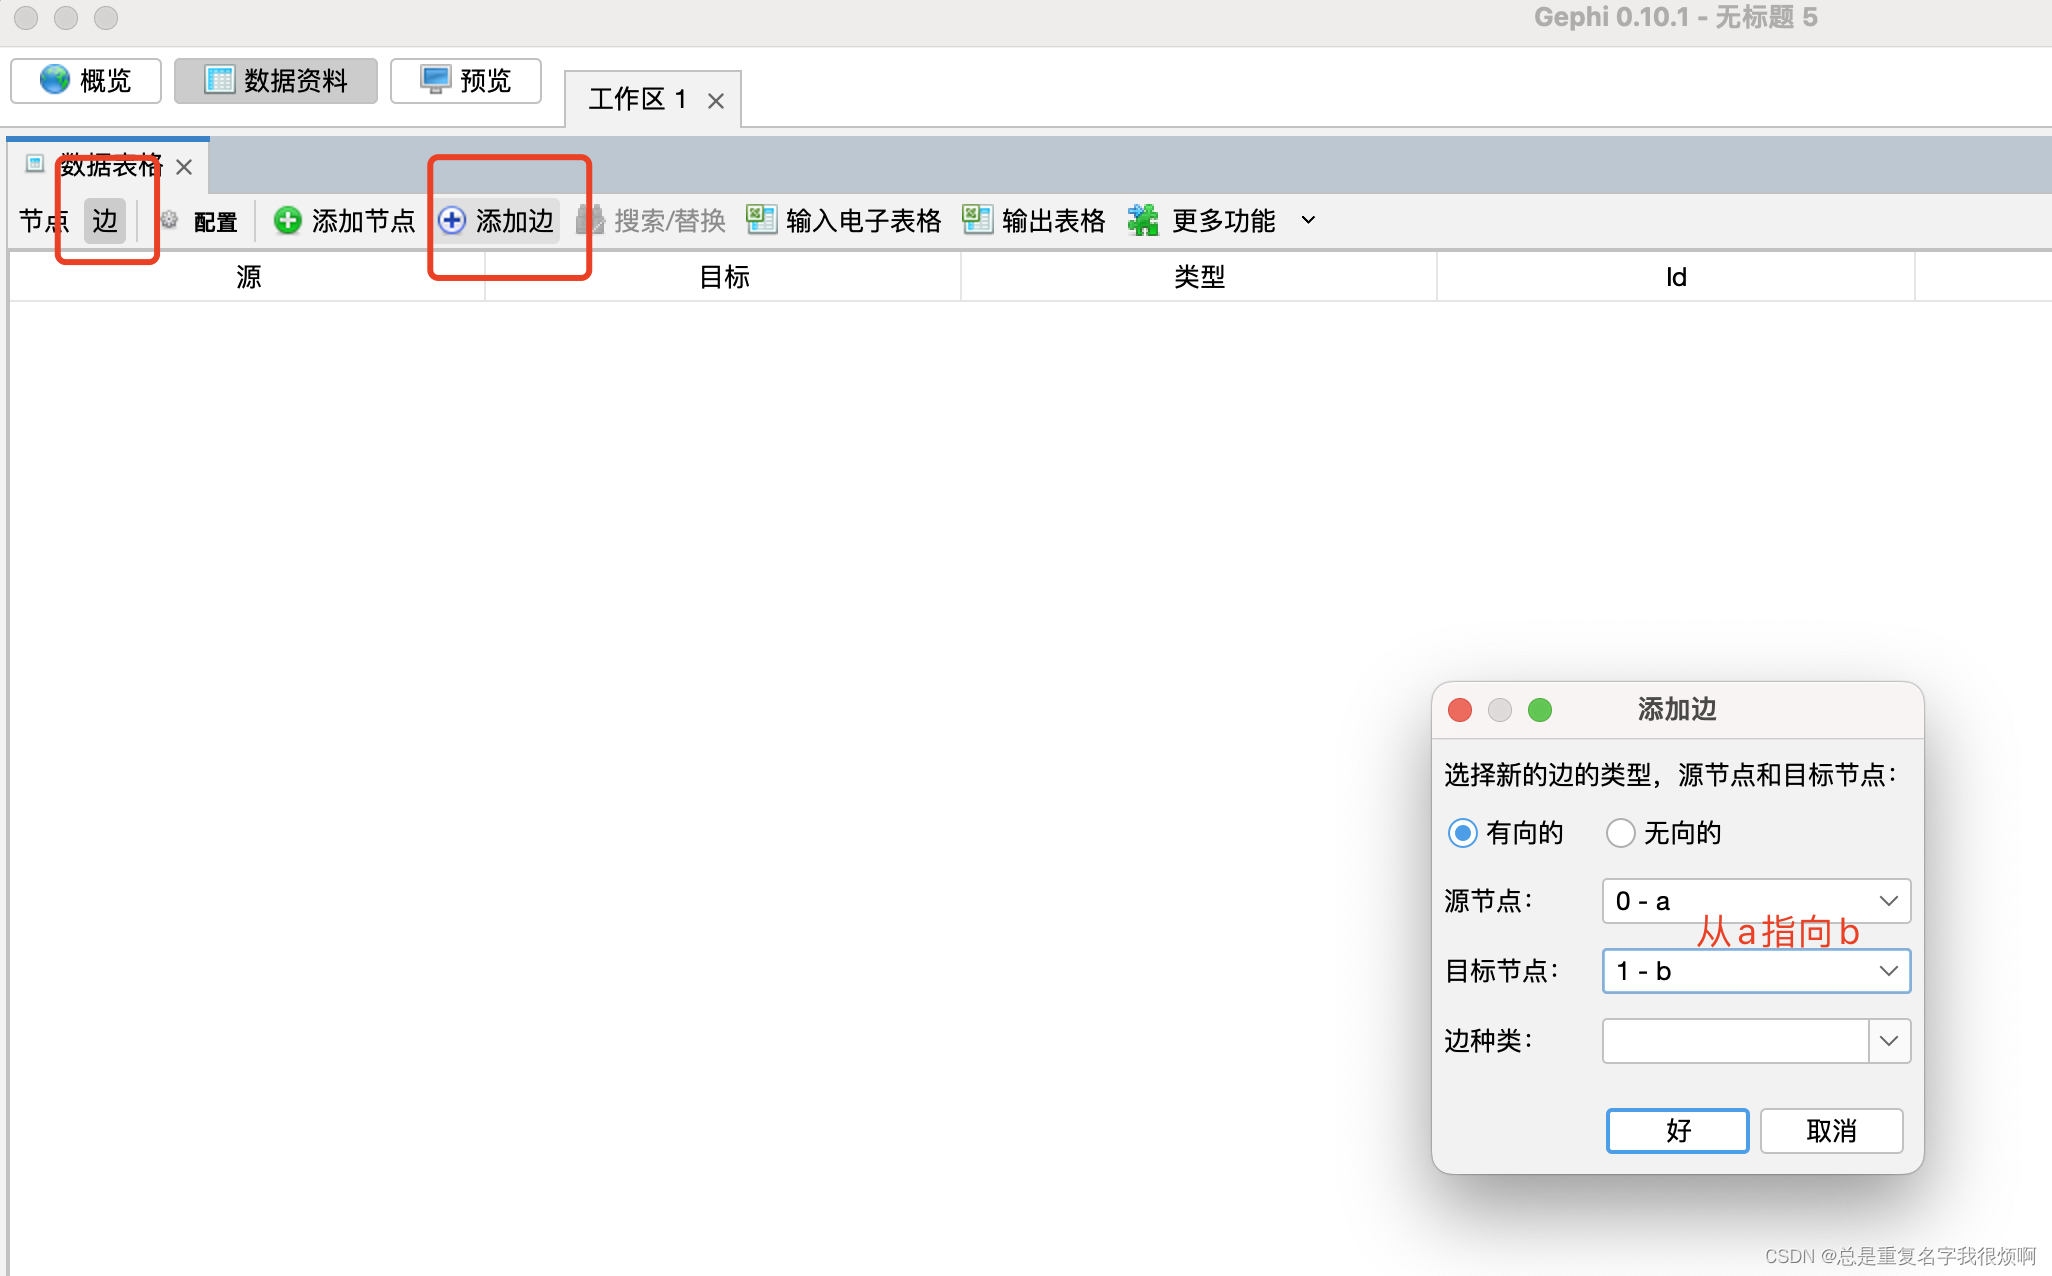This screenshot has height=1276, width=2052.
Task: Open the edge kind dropdown arrow
Action: (x=1888, y=1041)
